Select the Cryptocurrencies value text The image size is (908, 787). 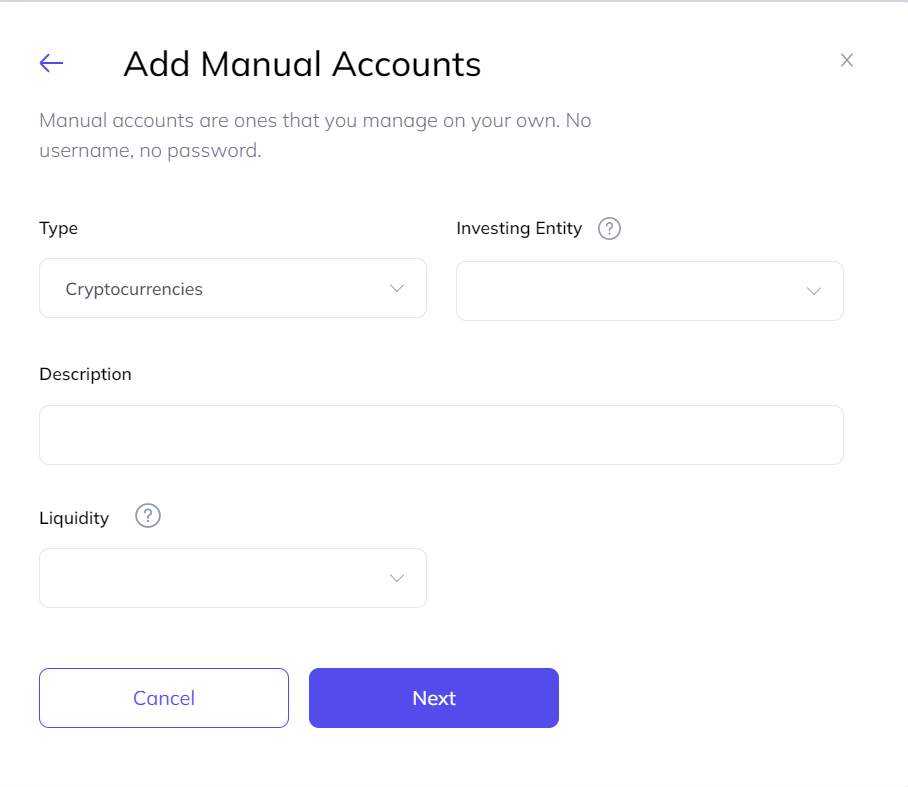point(134,289)
